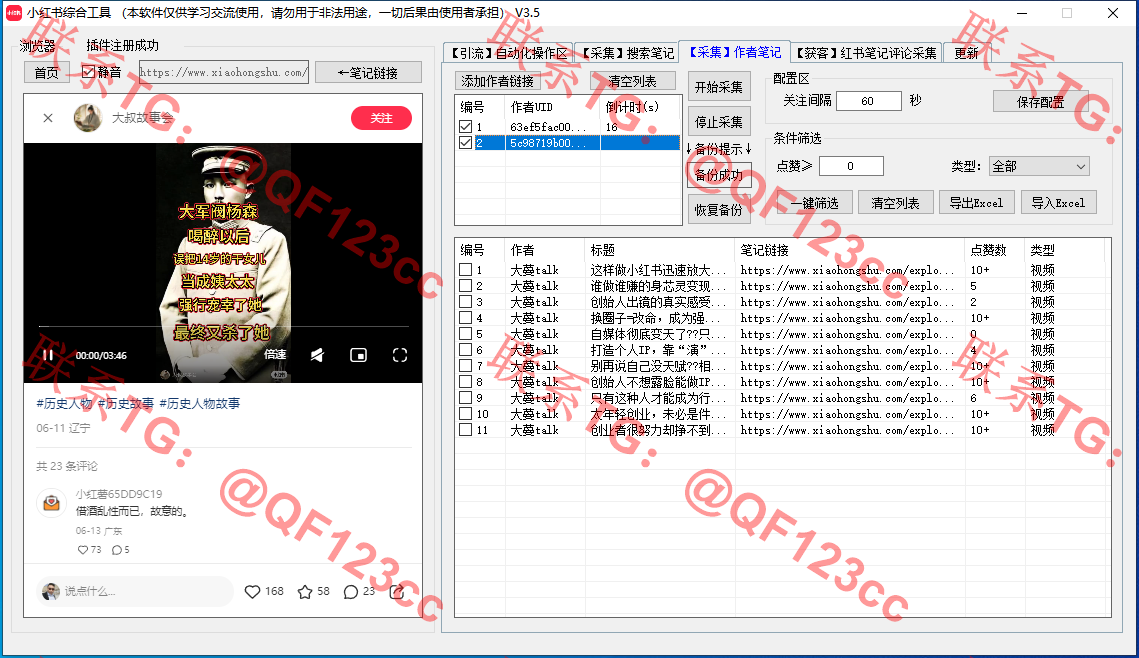Tick the checkbox for note row 8
Image resolution: width=1139 pixels, height=658 pixels.
pyautogui.click(x=466, y=382)
